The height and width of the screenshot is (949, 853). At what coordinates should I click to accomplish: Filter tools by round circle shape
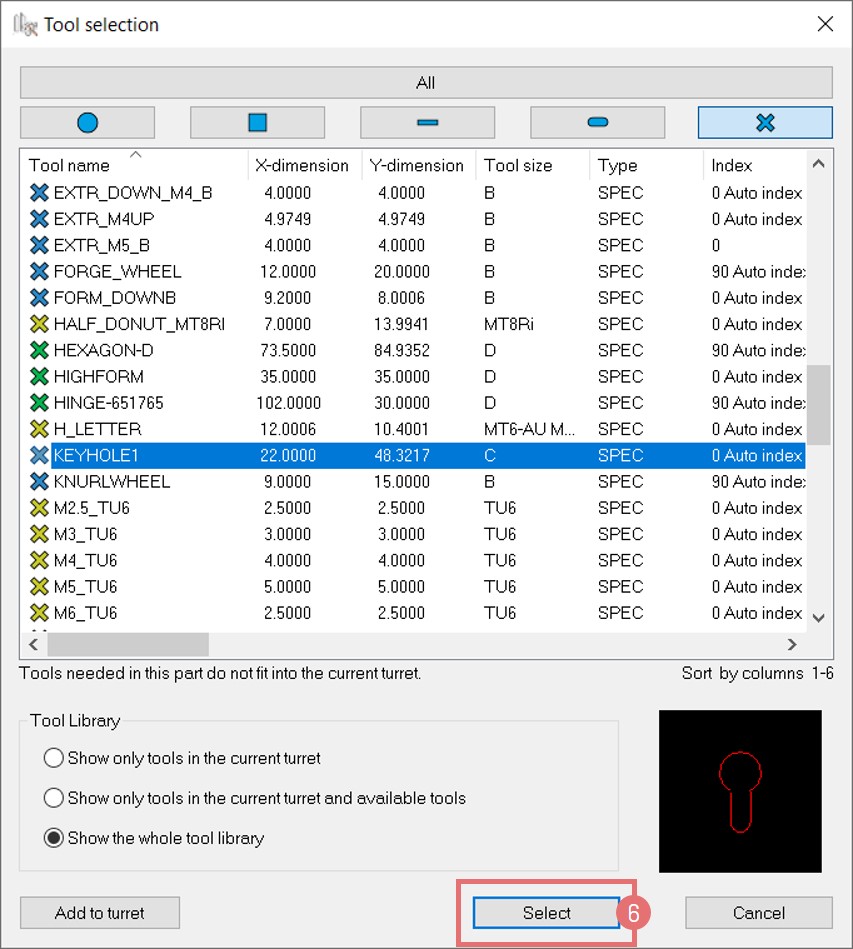tap(87, 122)
